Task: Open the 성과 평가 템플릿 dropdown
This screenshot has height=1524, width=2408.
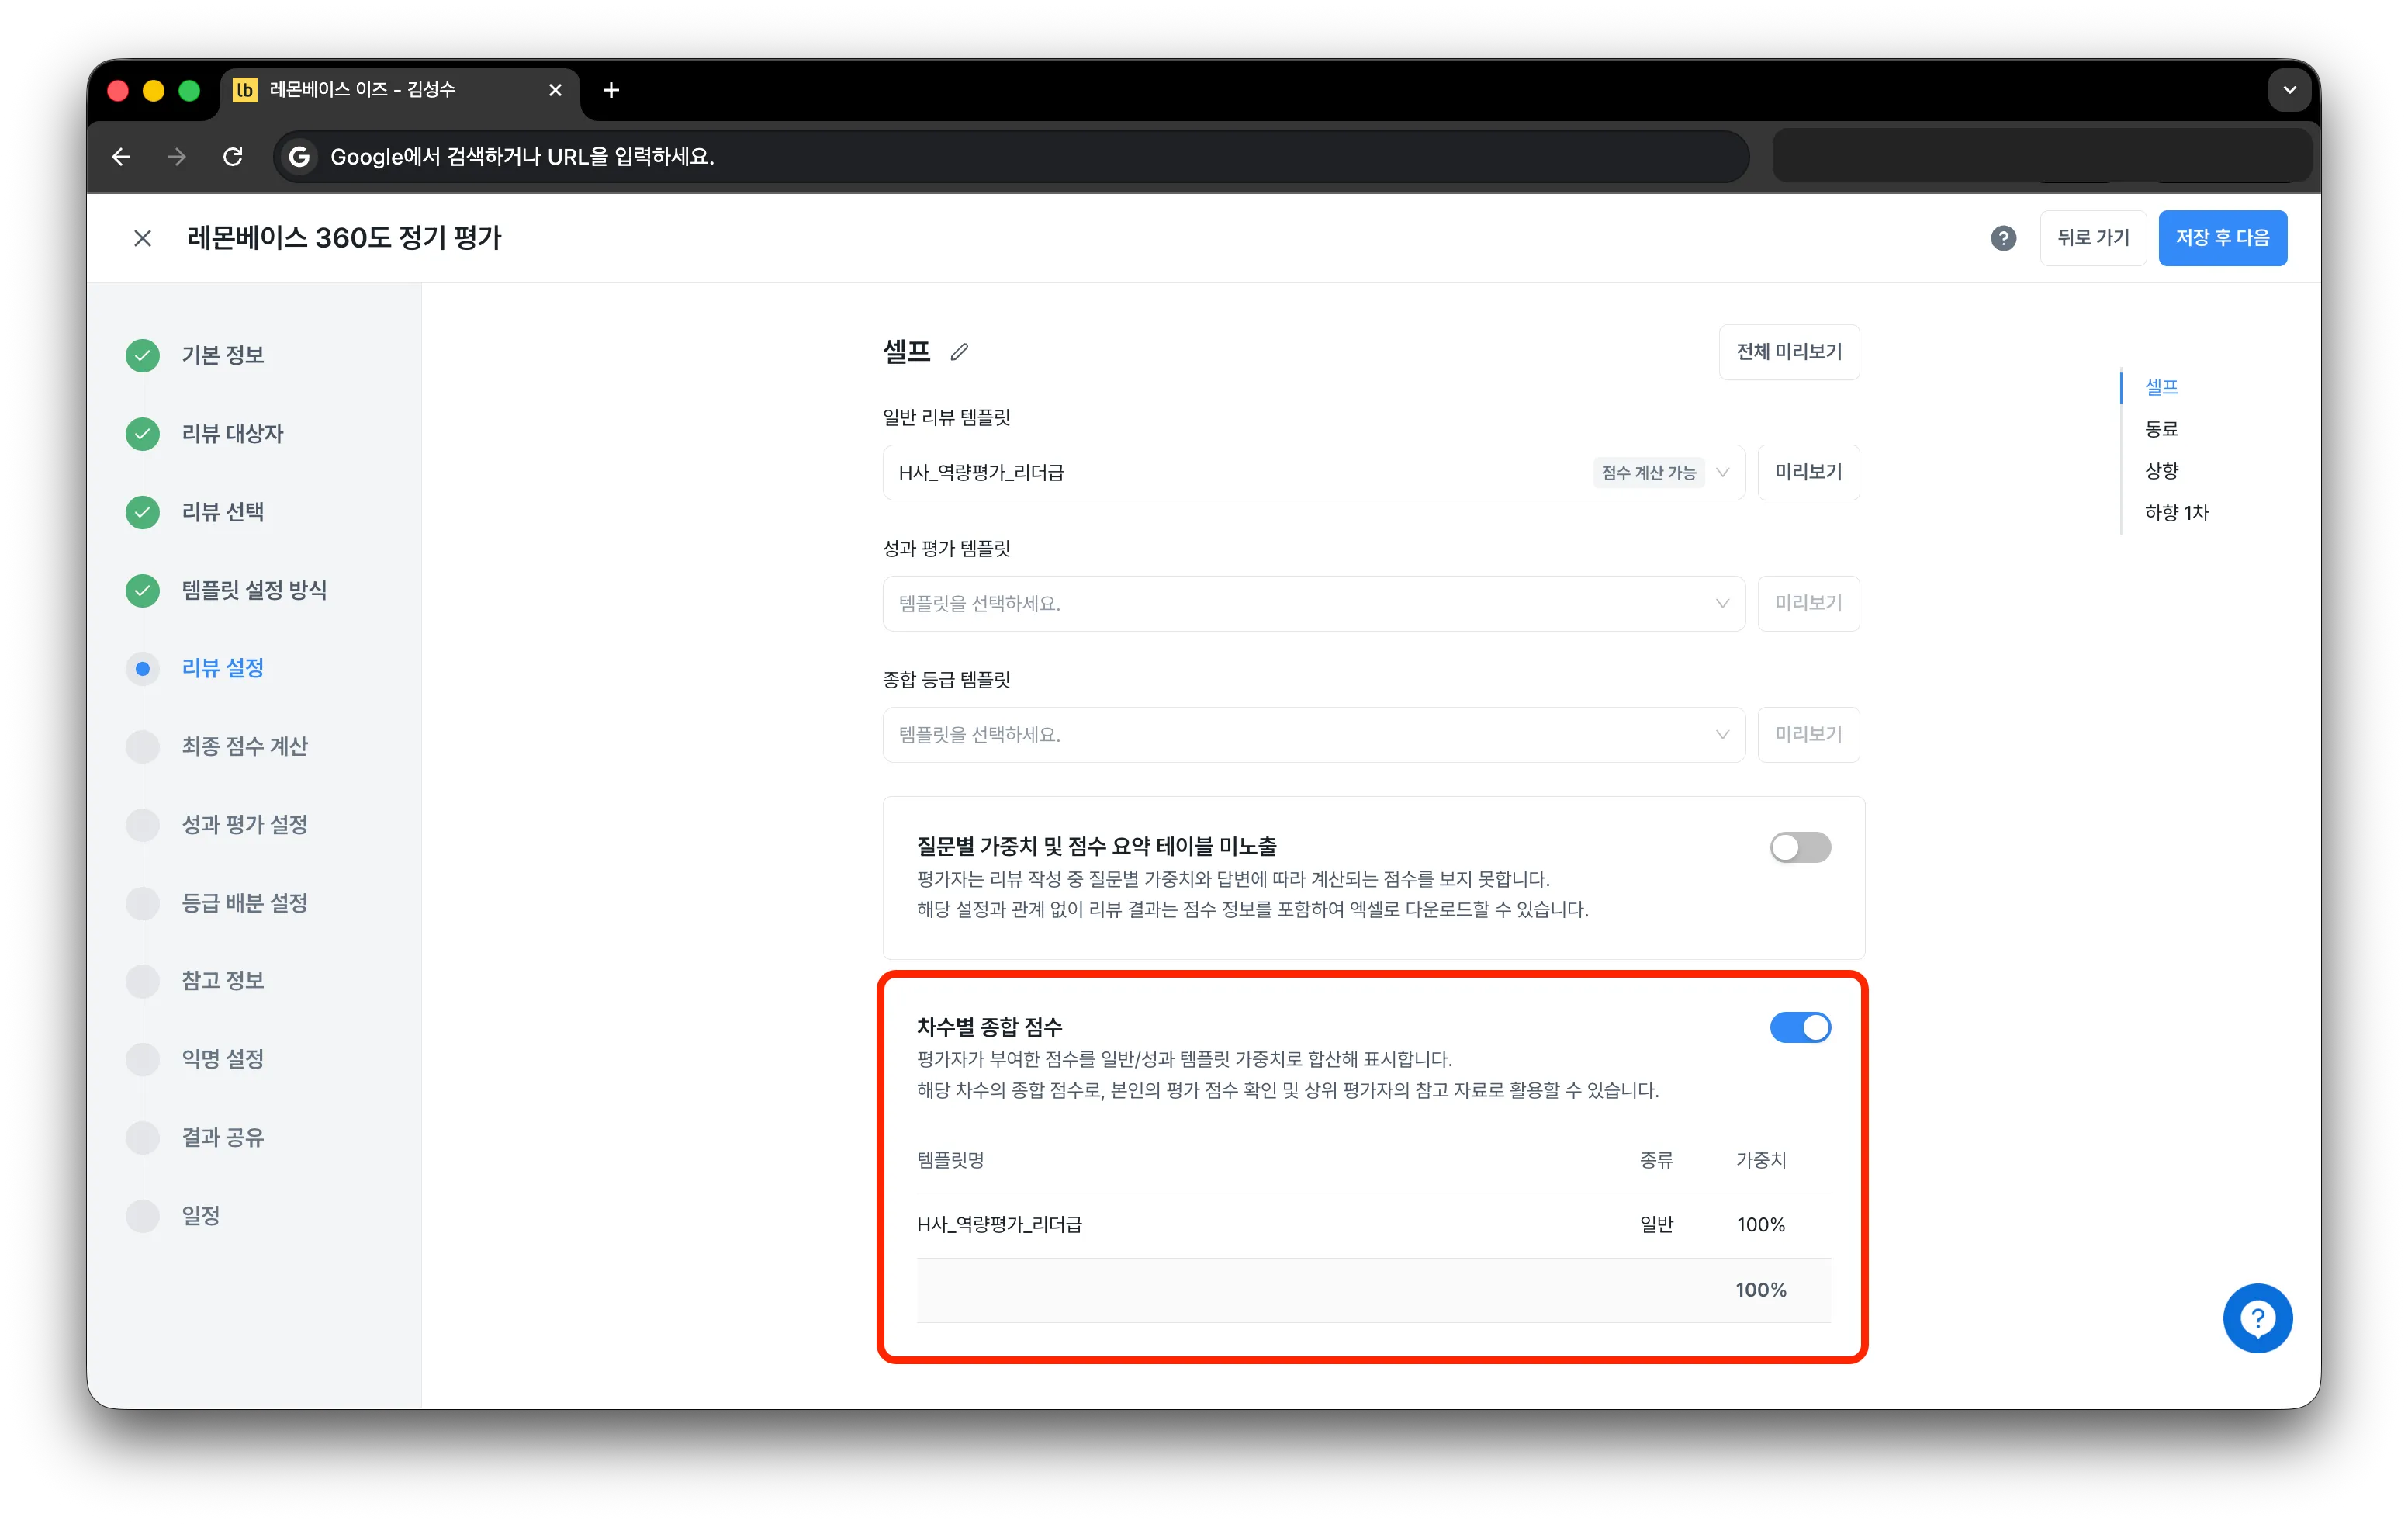Action: pyautogui.click(x=1313, y=604)
